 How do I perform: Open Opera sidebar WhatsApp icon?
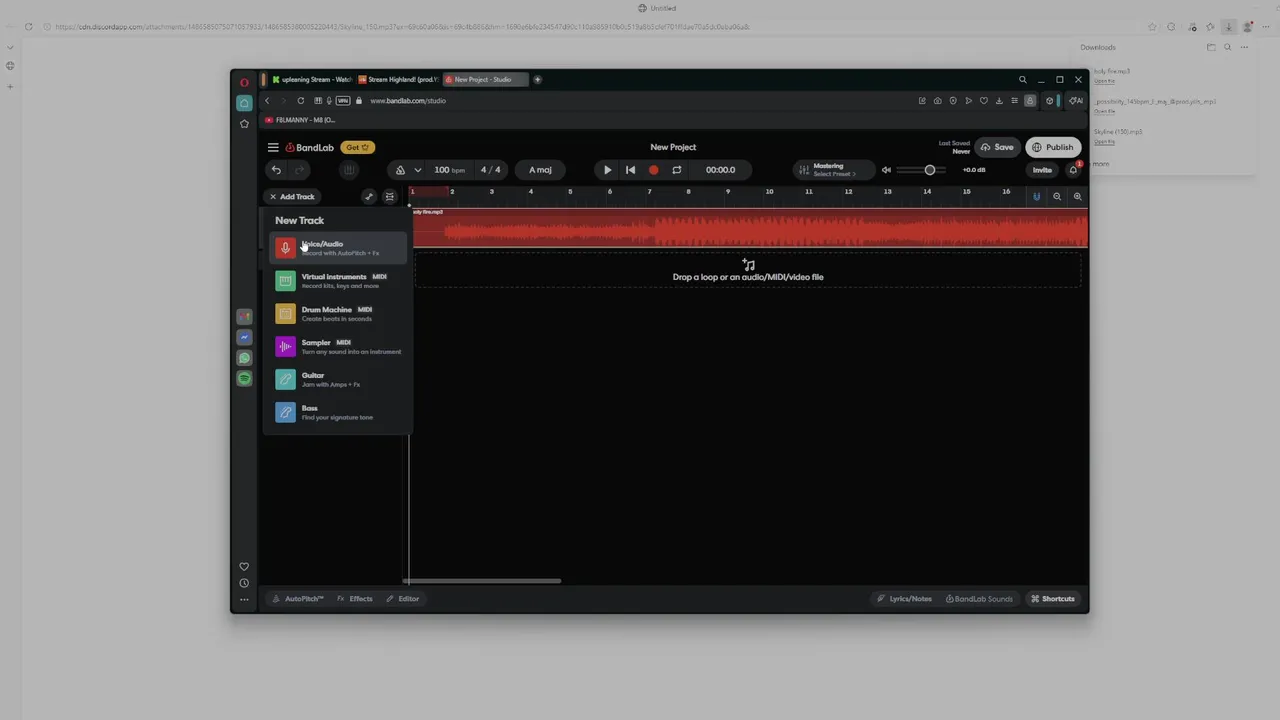coord(244,358)
